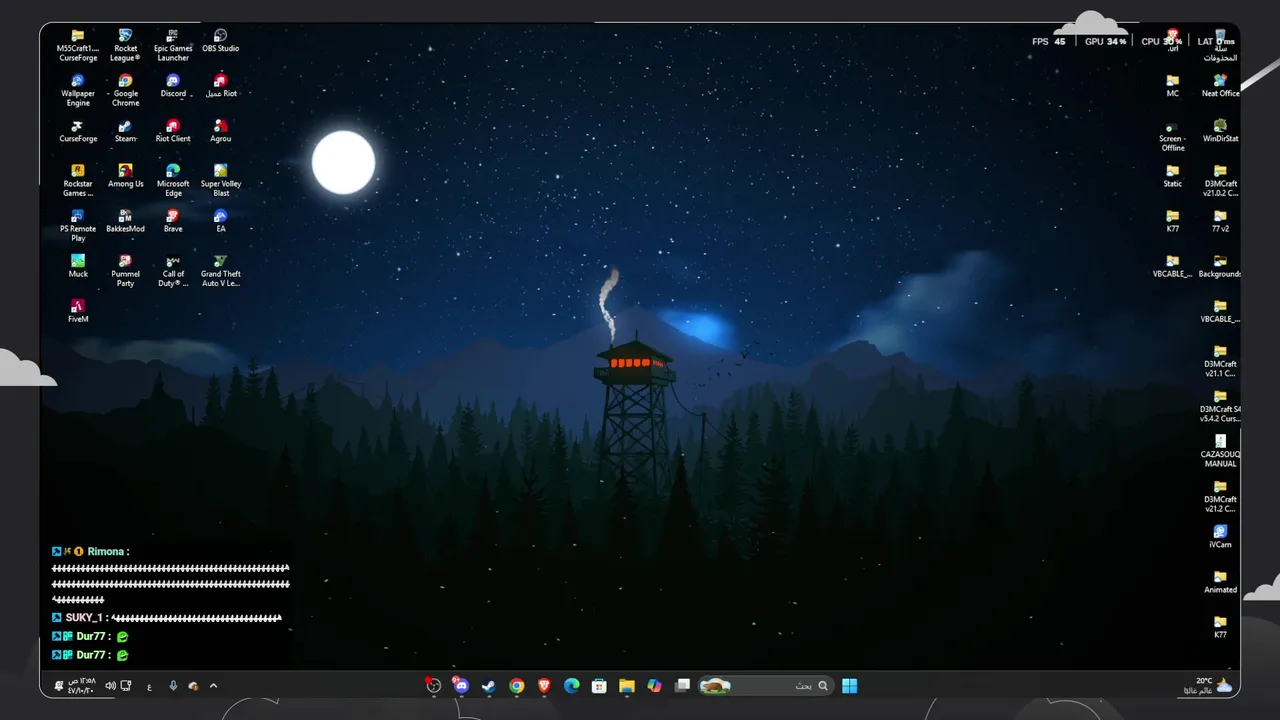The width and height of the screenshot is (1280, 720).
Task: Open Chrome from the taskbar
Action: [x=516, y=686]
